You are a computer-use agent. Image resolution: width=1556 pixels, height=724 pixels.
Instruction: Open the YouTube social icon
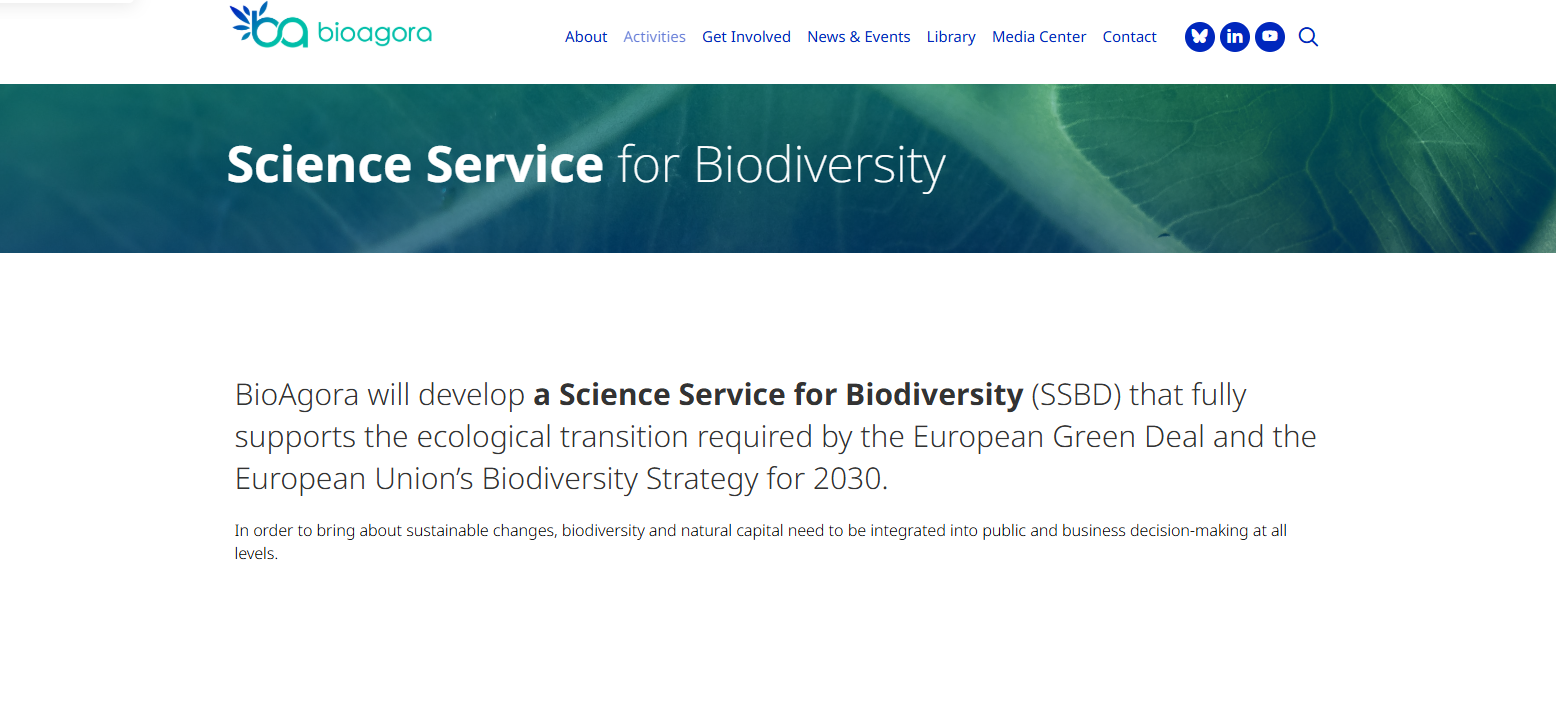1269,37
